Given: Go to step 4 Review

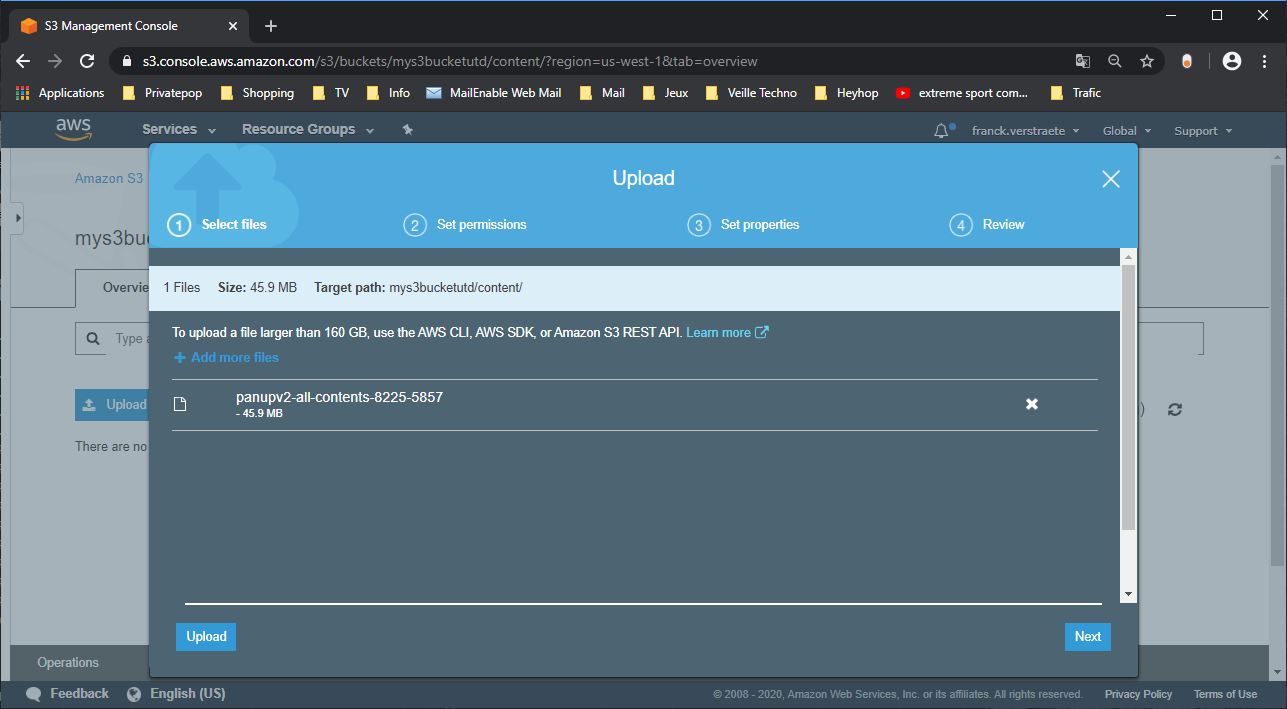Looking at the screenshot, I should click(x=987, y=225).
